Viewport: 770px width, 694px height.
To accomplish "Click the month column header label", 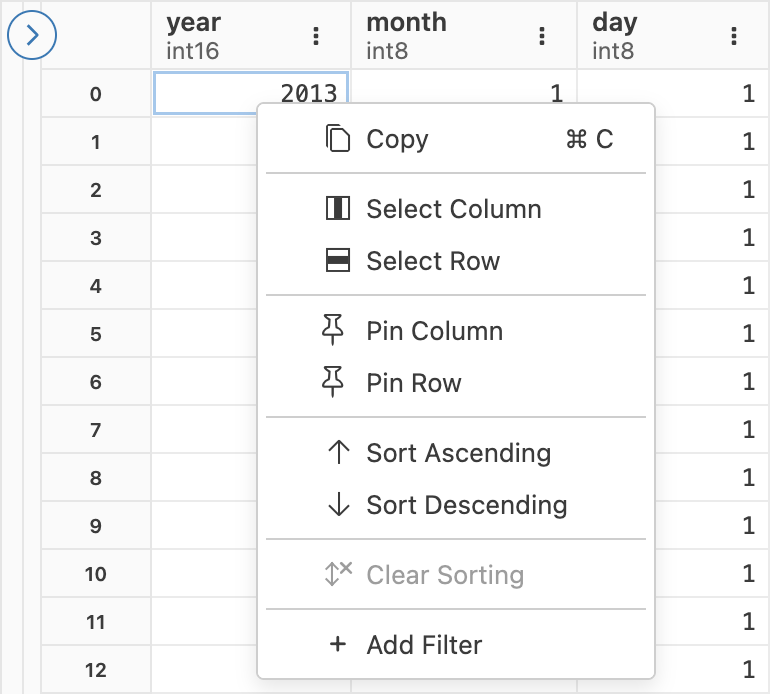I will click(x=406, y=22).
